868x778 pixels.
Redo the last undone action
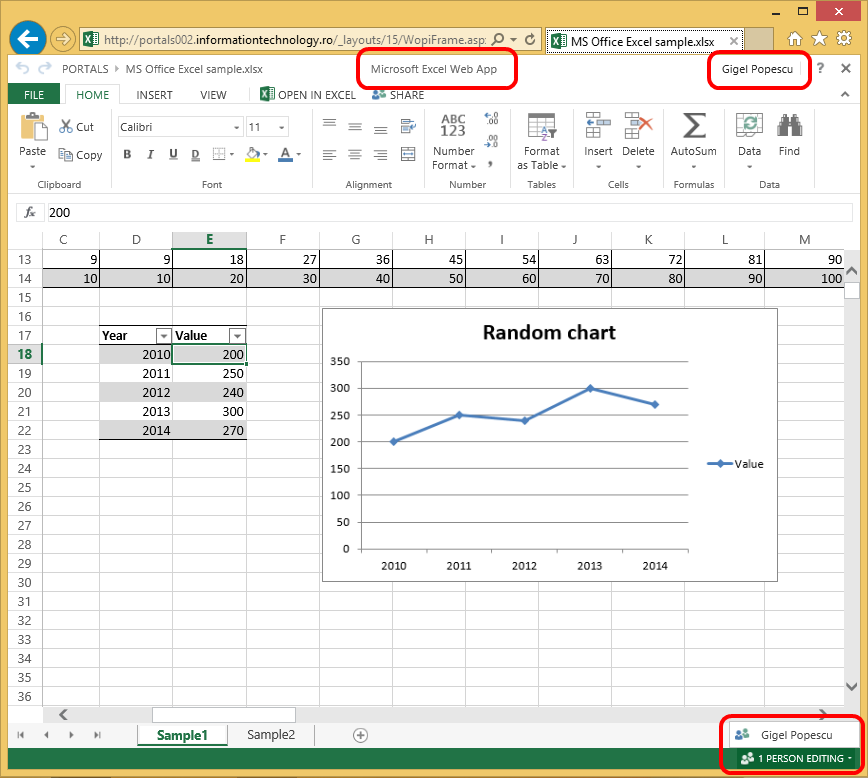click(45, 68)
